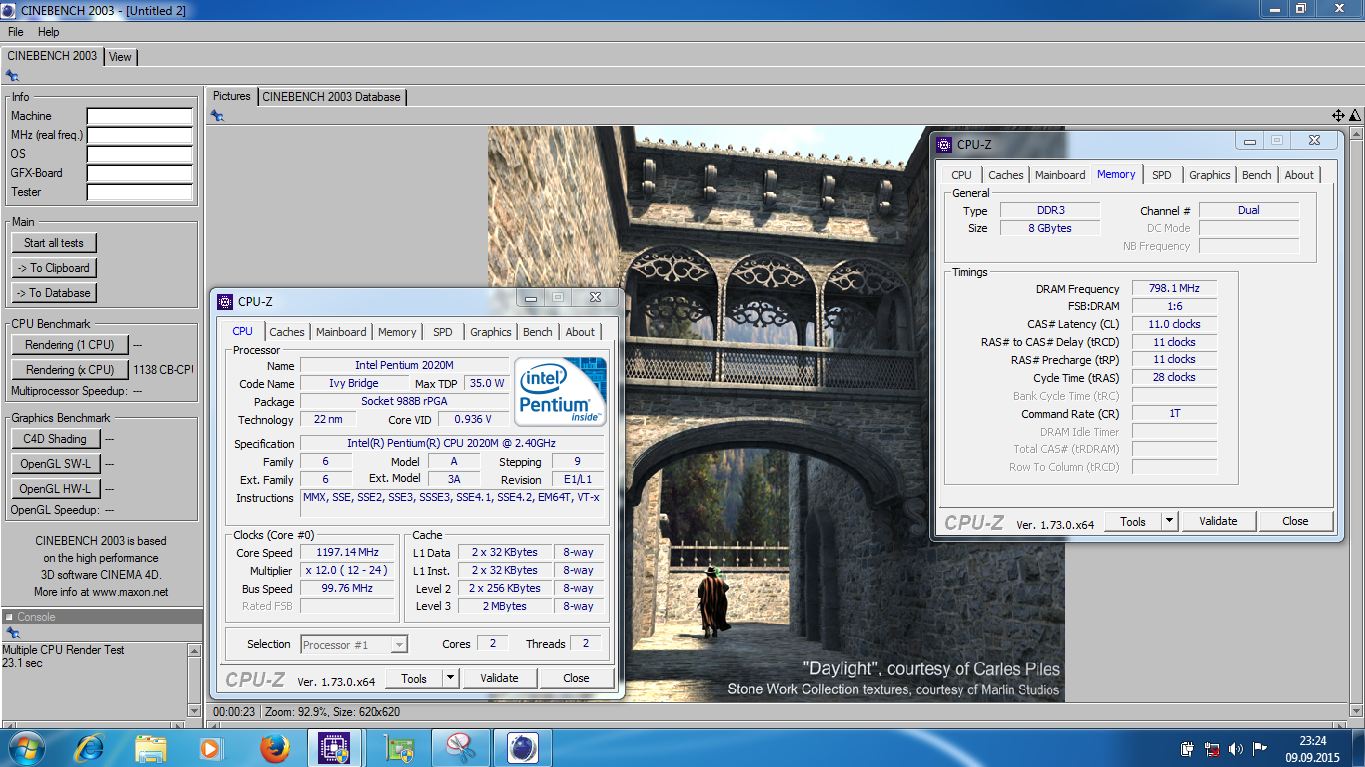
Task: Click into the Tester input field
Action: [140, 193]
